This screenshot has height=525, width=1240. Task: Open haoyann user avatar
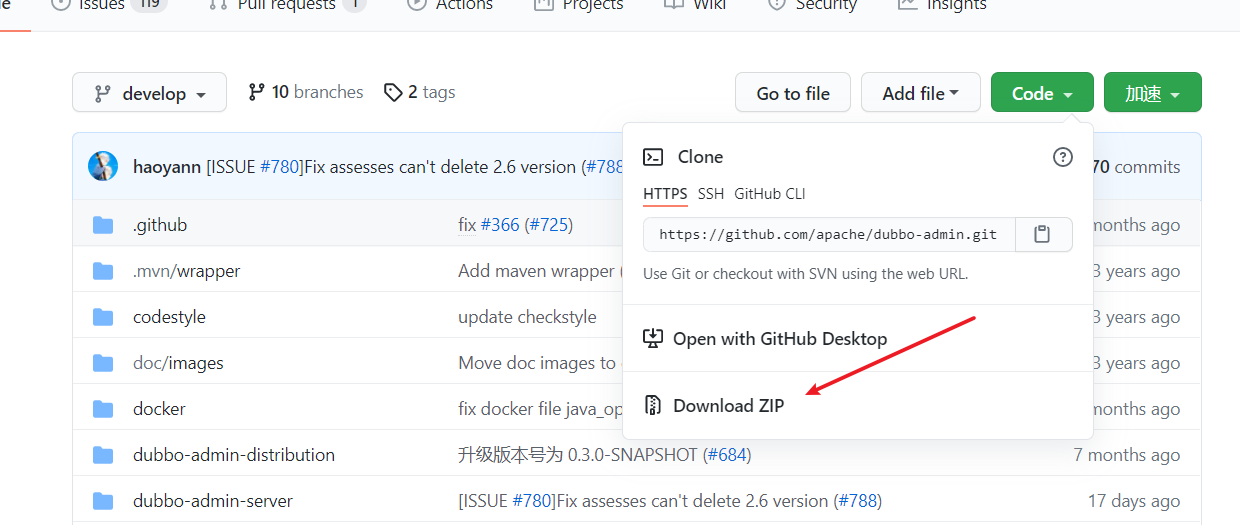(x=103, y=166)
